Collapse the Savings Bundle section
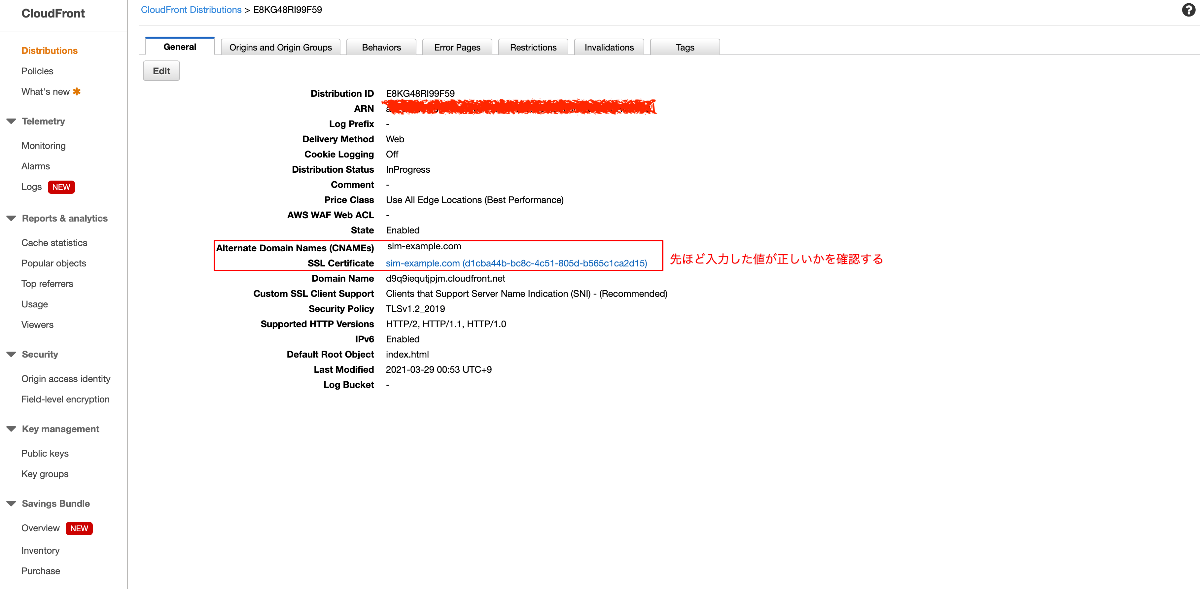This screenshot has width=1200, height=589. coord(11,504)
